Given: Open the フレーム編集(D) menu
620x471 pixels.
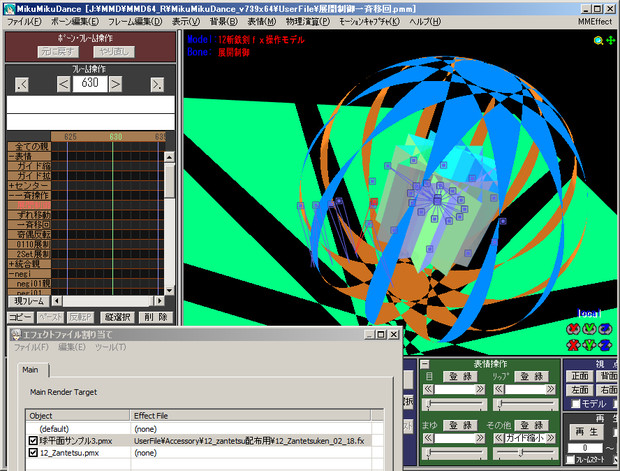Looking at the screenshot, I should coord(135,22).
